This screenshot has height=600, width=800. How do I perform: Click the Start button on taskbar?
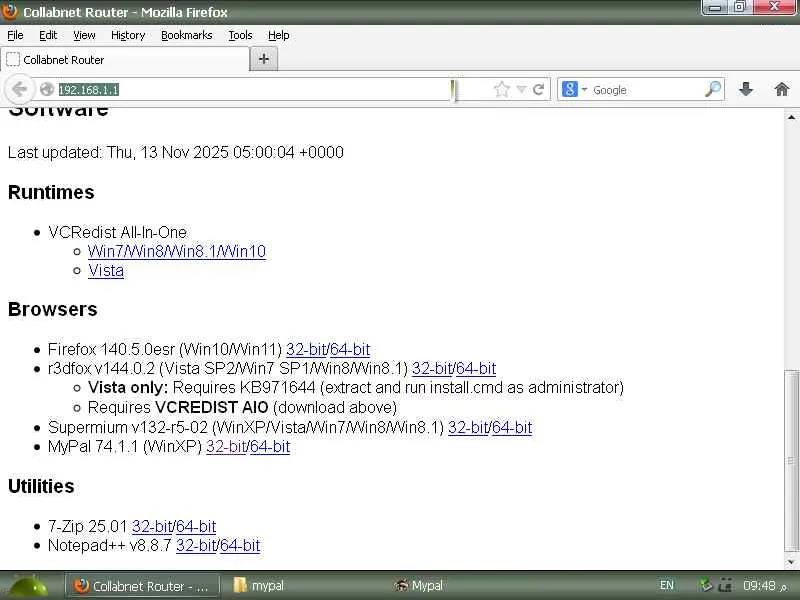29,586
